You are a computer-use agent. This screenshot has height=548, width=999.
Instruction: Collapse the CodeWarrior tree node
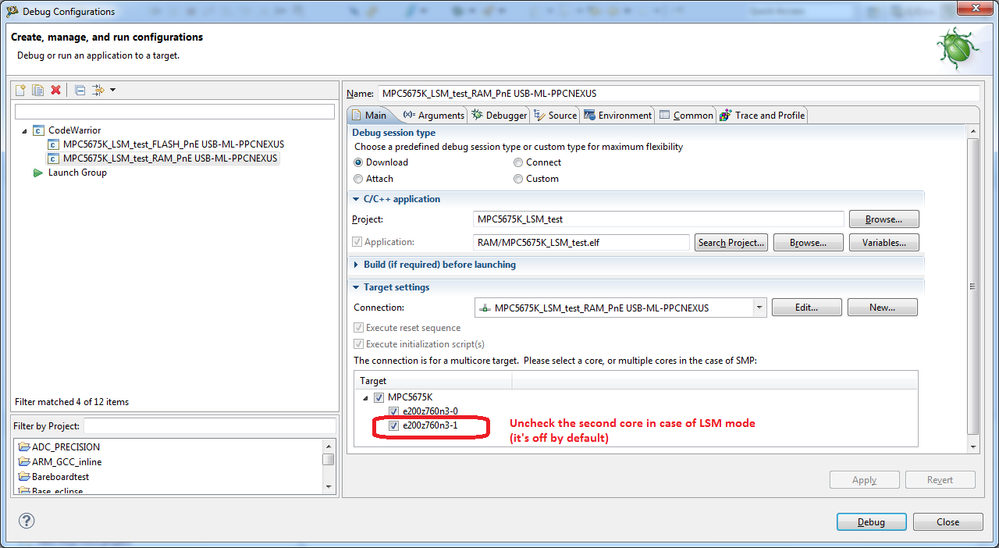[25, 131]
